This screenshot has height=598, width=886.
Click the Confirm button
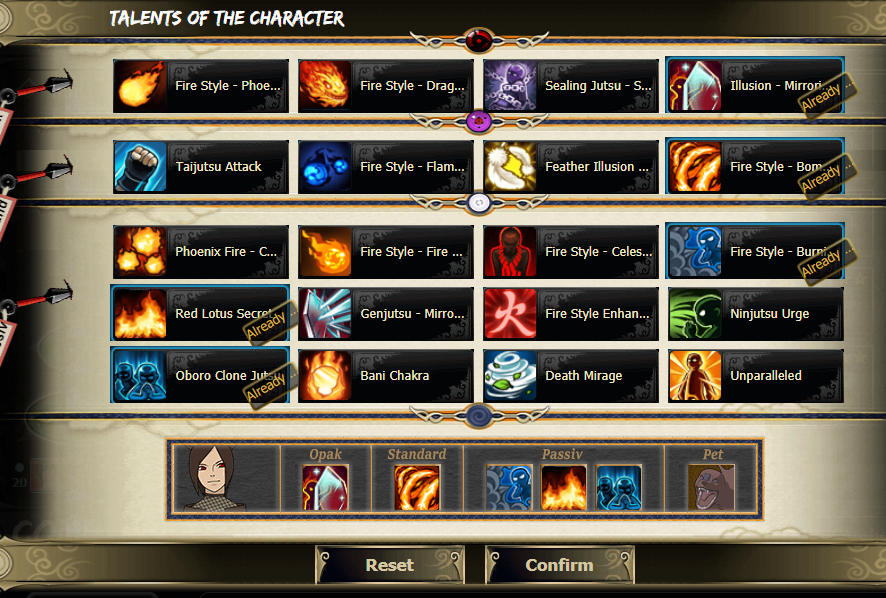(x=559, y=565)
